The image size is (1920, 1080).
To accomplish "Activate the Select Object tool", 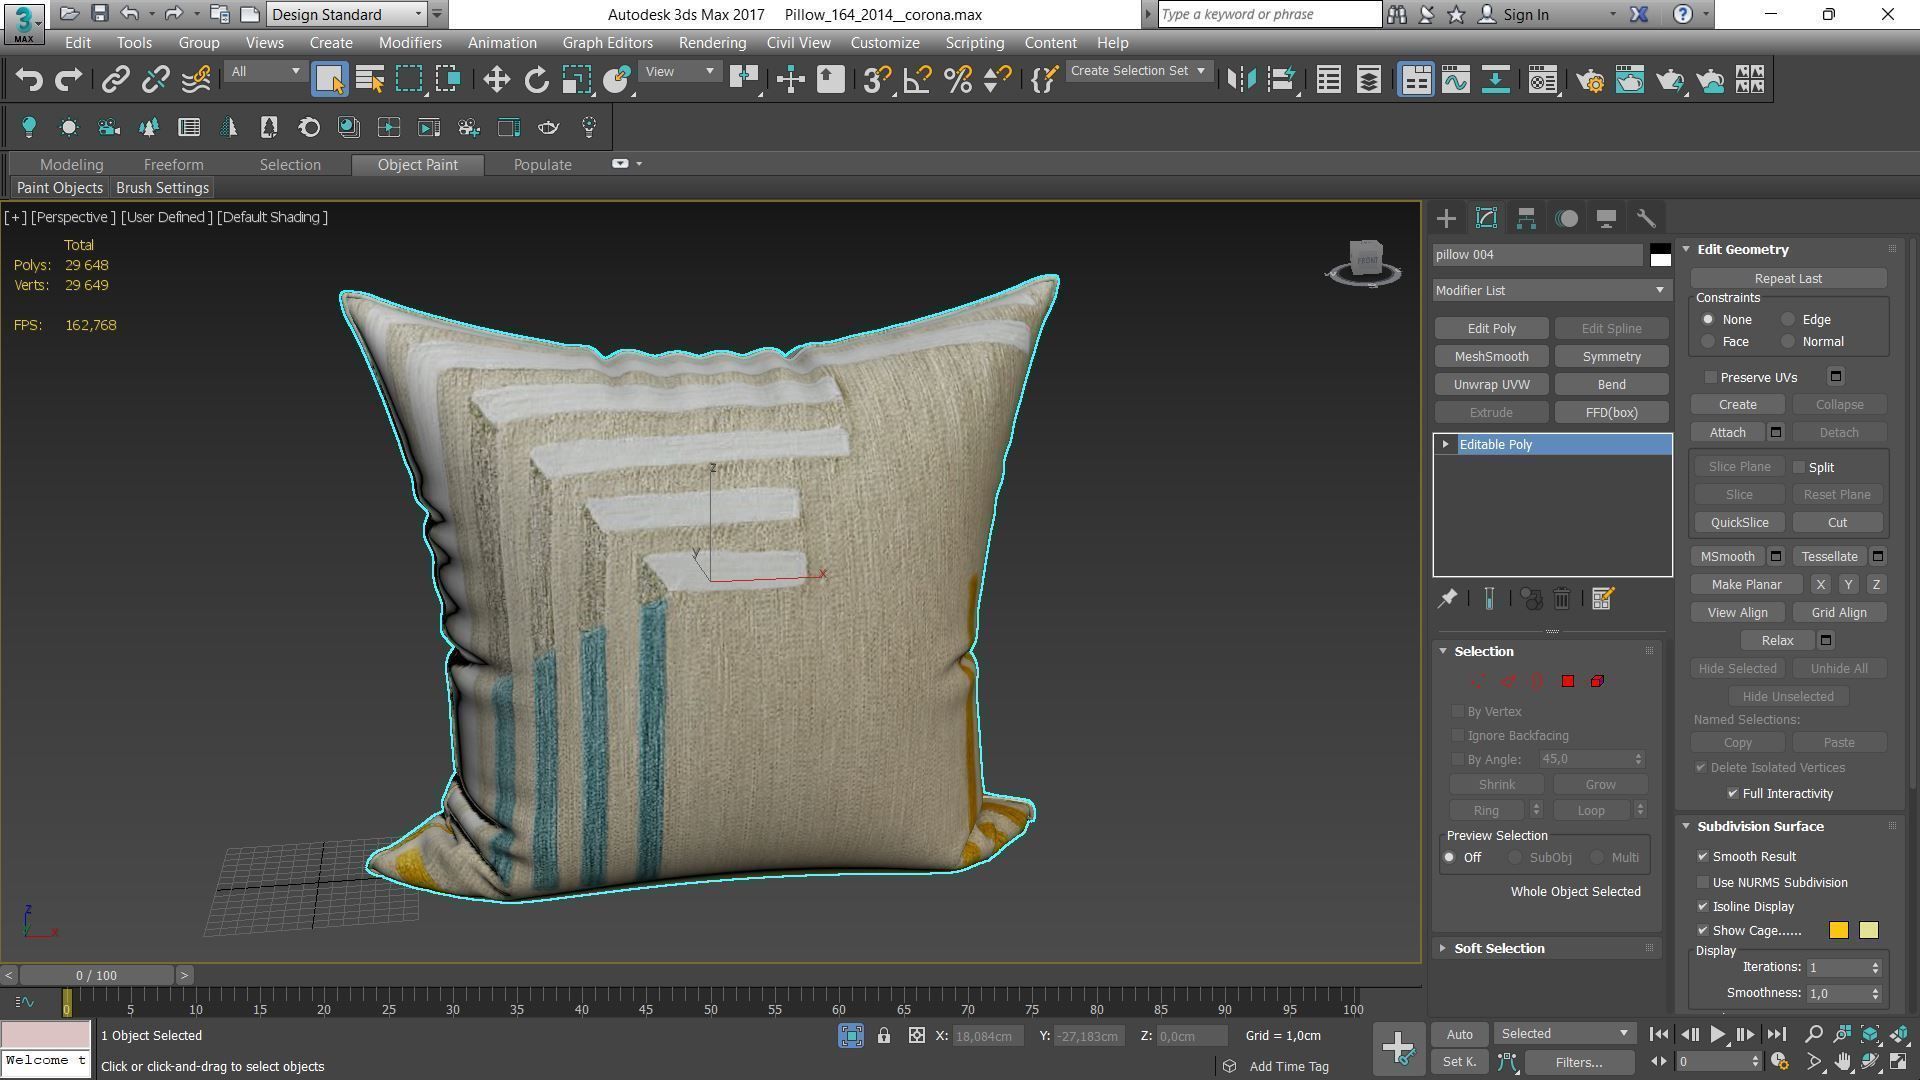I will pyautogui.click(x=329, y=80).
